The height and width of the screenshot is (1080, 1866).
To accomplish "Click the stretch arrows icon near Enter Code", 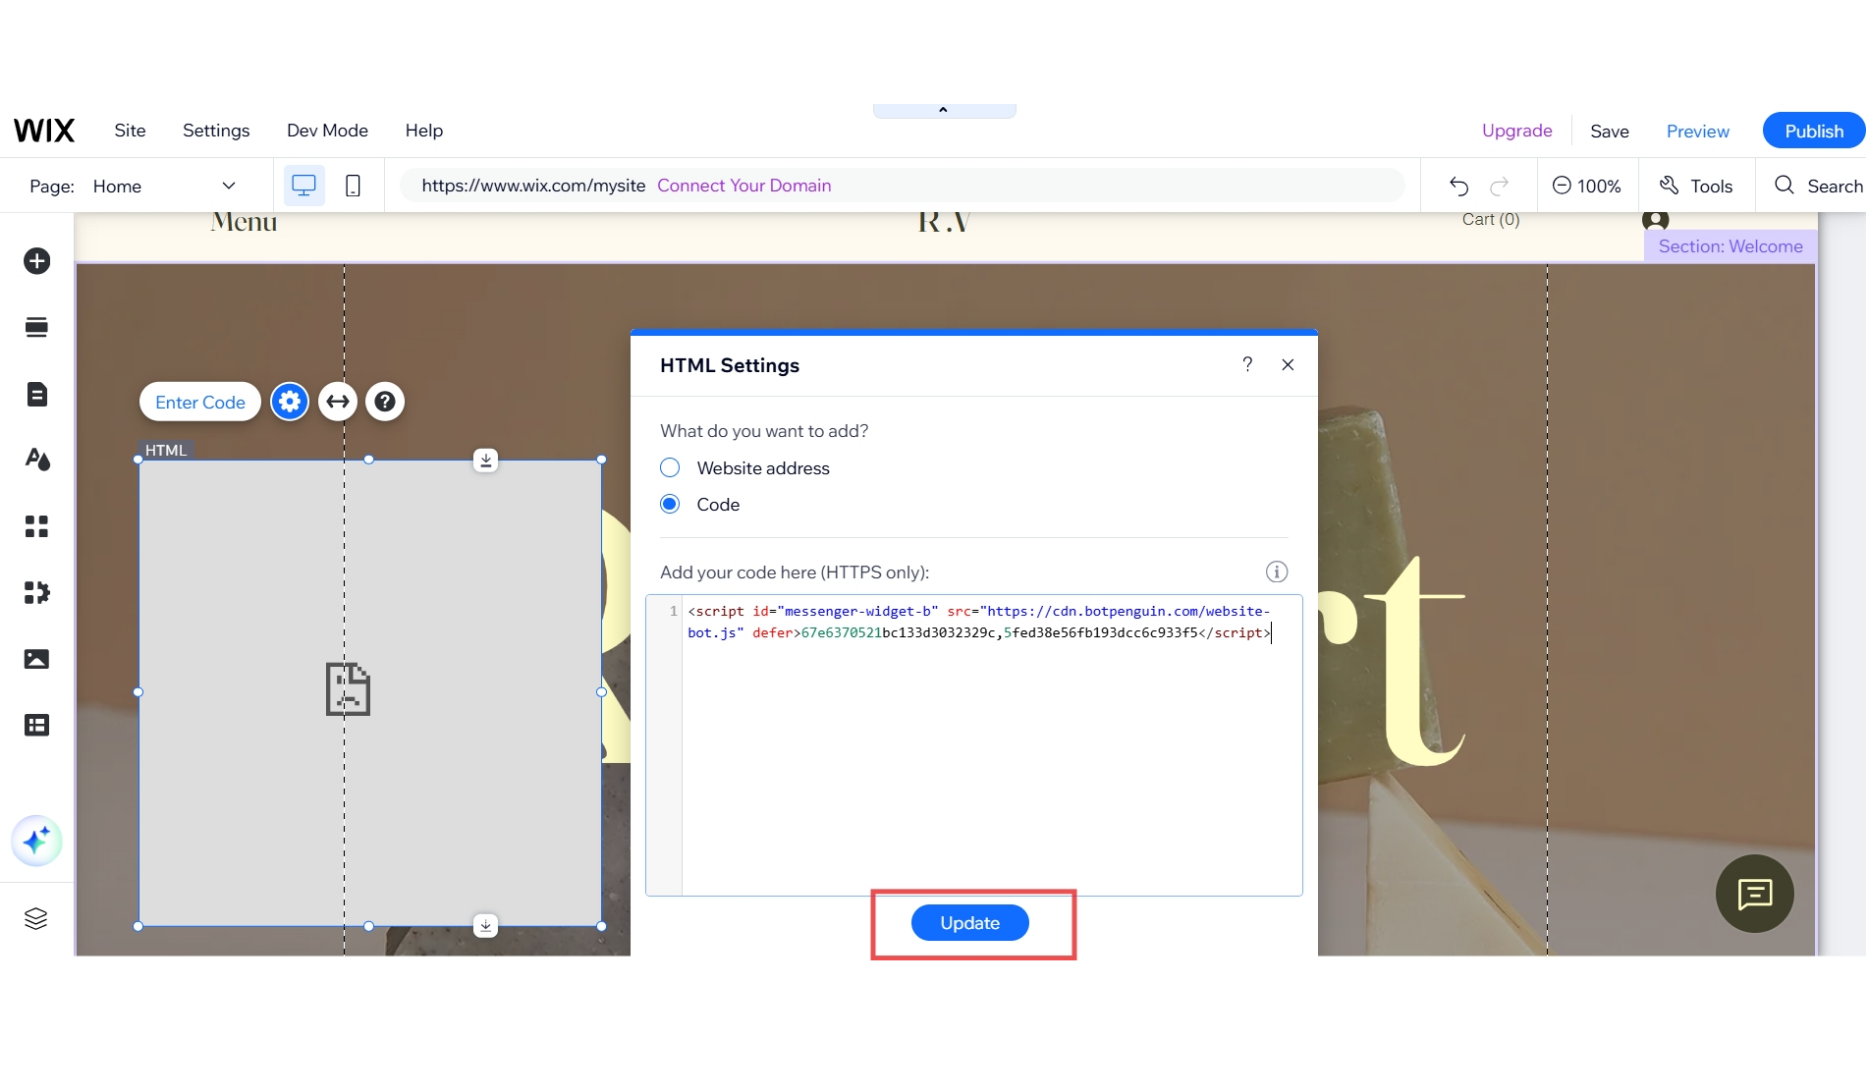I will [x=337, y=401].
